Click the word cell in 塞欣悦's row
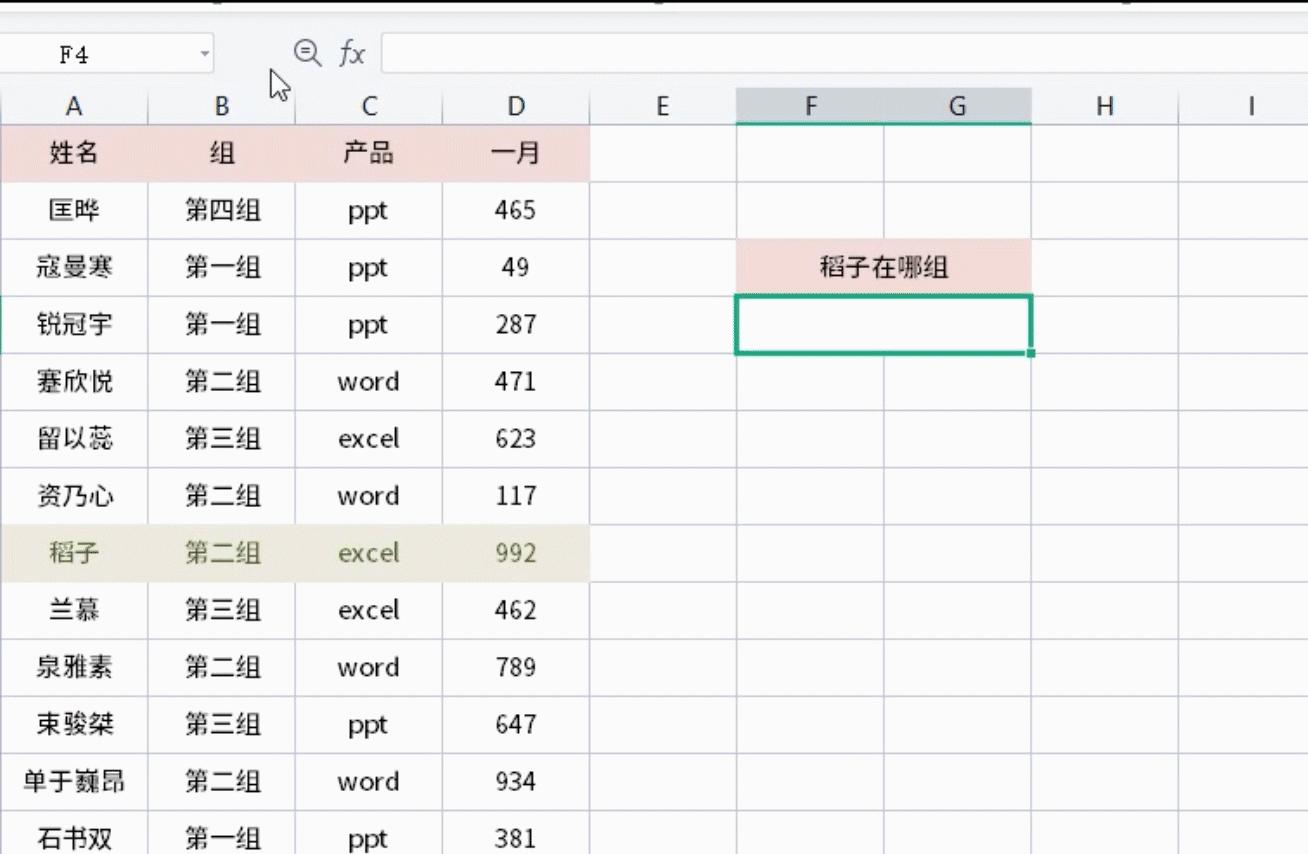Viewport: 1308px width, 854px height. pos(368,382)
